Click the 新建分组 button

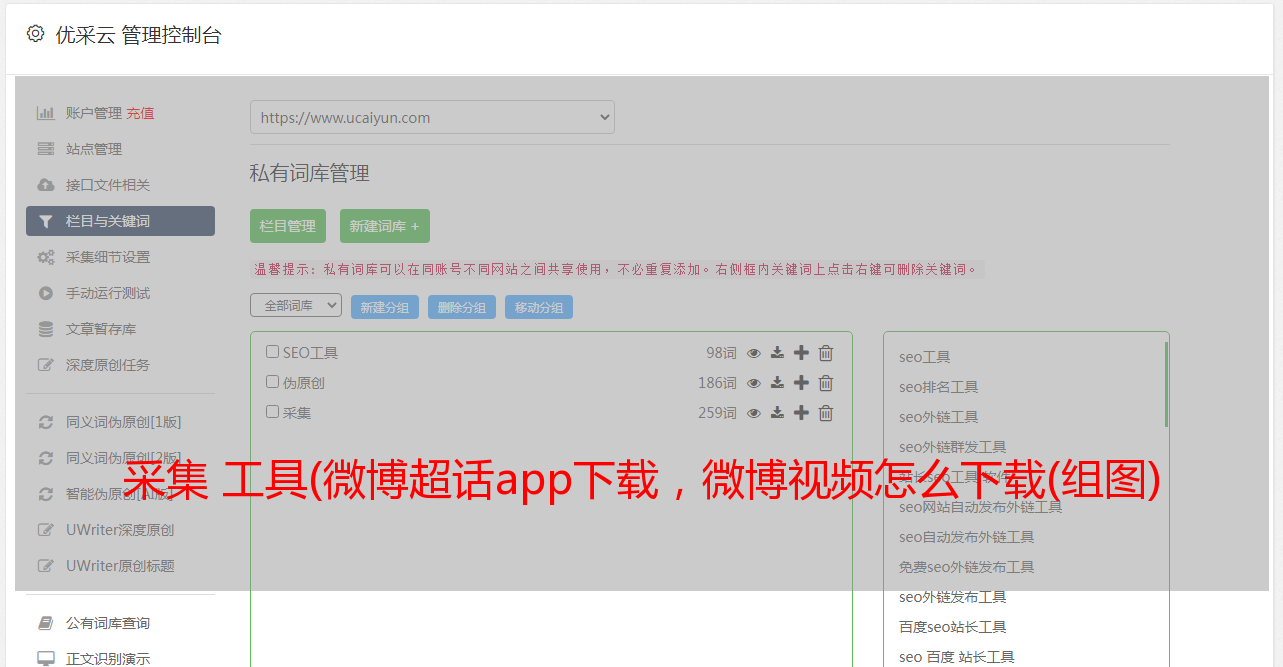tap(385, 308)
